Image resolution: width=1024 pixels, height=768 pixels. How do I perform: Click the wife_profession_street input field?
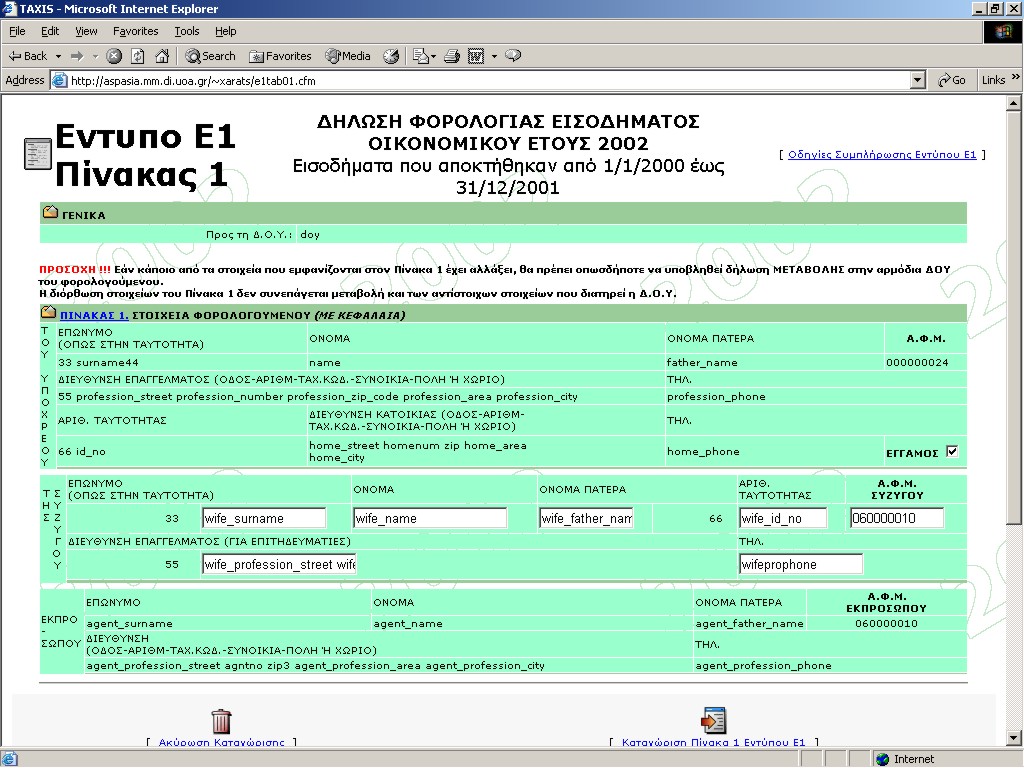point(279,564)
